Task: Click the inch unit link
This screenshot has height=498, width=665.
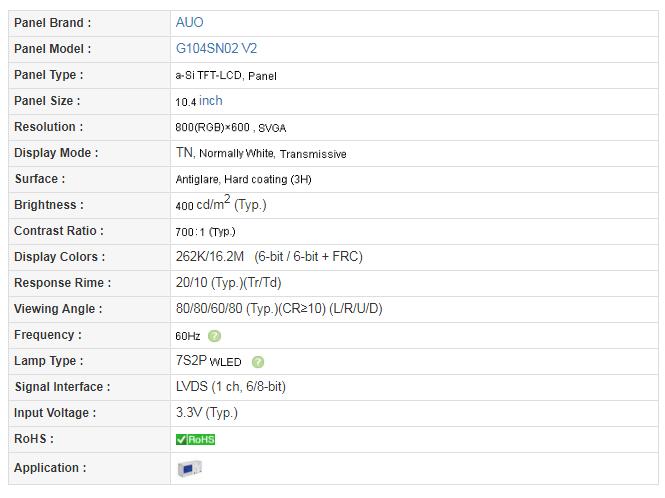Action: (x=211, y=101)
